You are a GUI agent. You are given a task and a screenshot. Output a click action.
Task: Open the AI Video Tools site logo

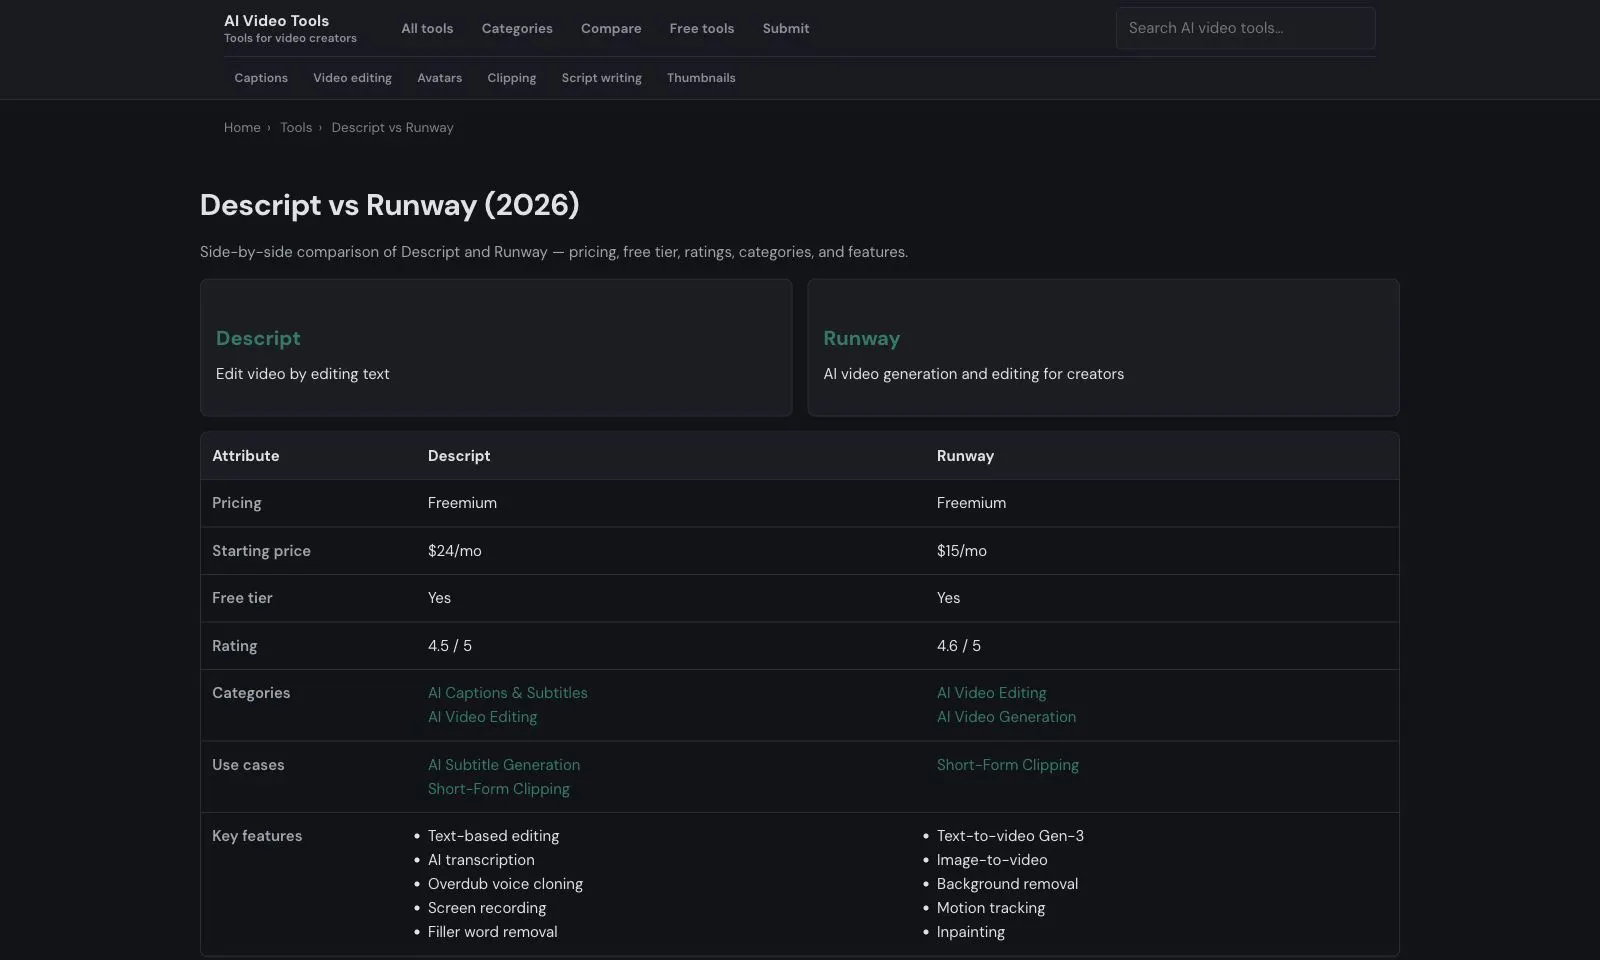tap(290, 28)
